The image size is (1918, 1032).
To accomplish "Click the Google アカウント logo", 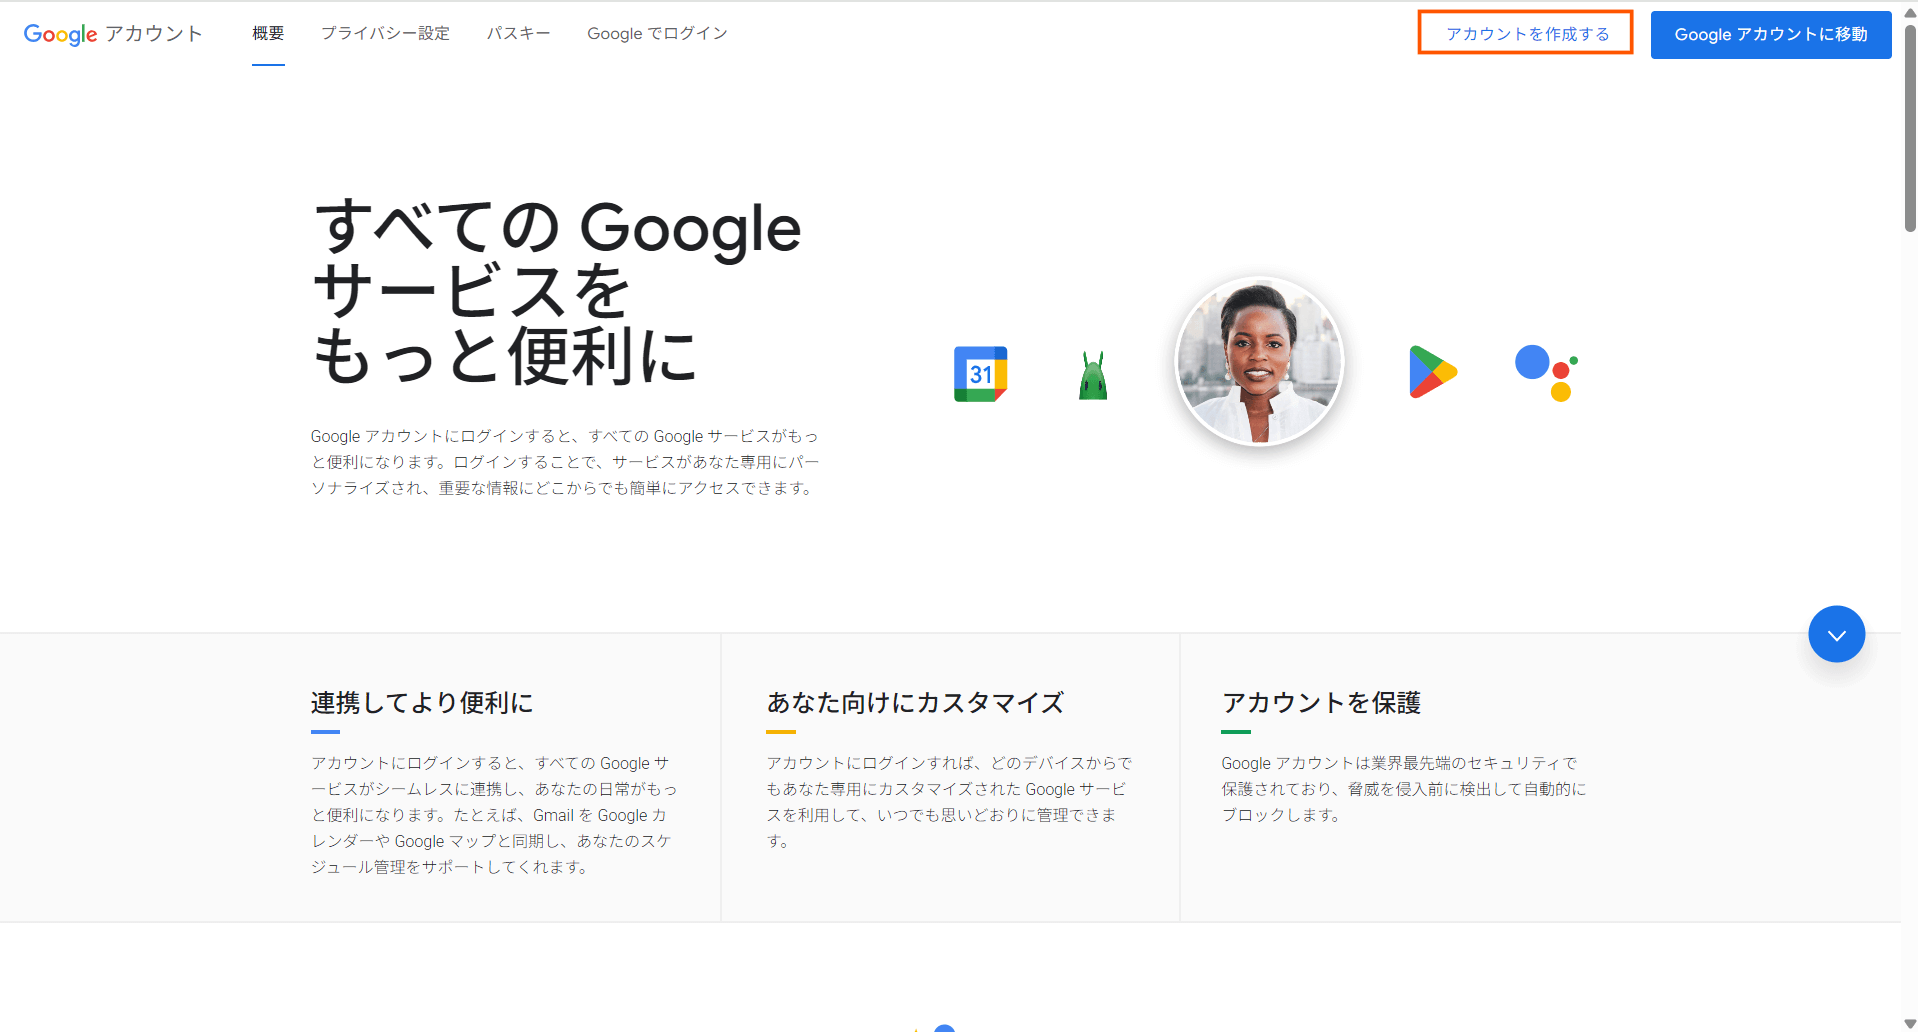I will point(113,34).
